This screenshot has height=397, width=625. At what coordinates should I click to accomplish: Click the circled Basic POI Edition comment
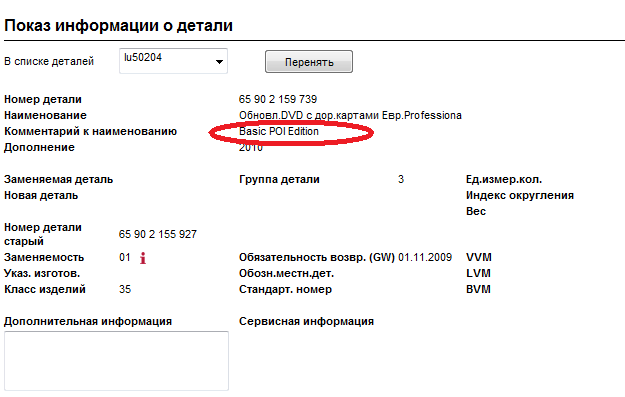click(x=279, y=131)
